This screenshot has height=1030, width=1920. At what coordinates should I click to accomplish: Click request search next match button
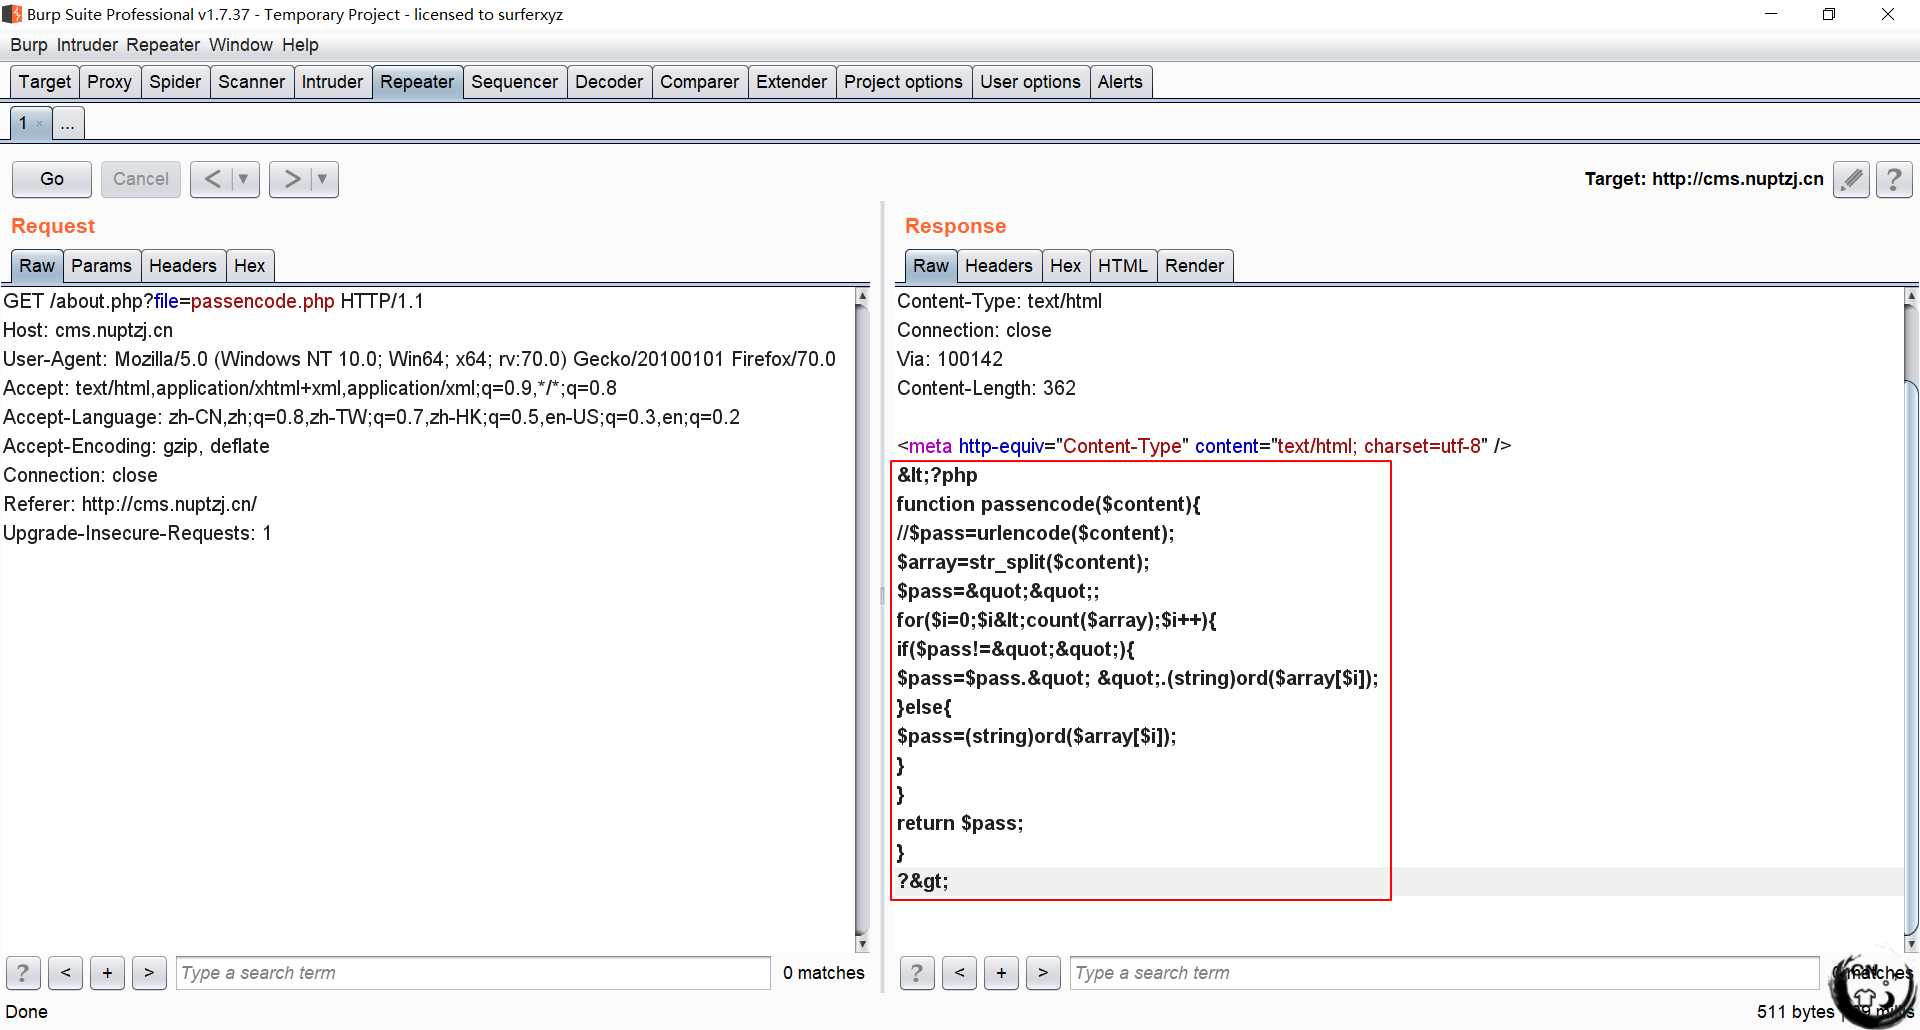click(x=149, y=973)
